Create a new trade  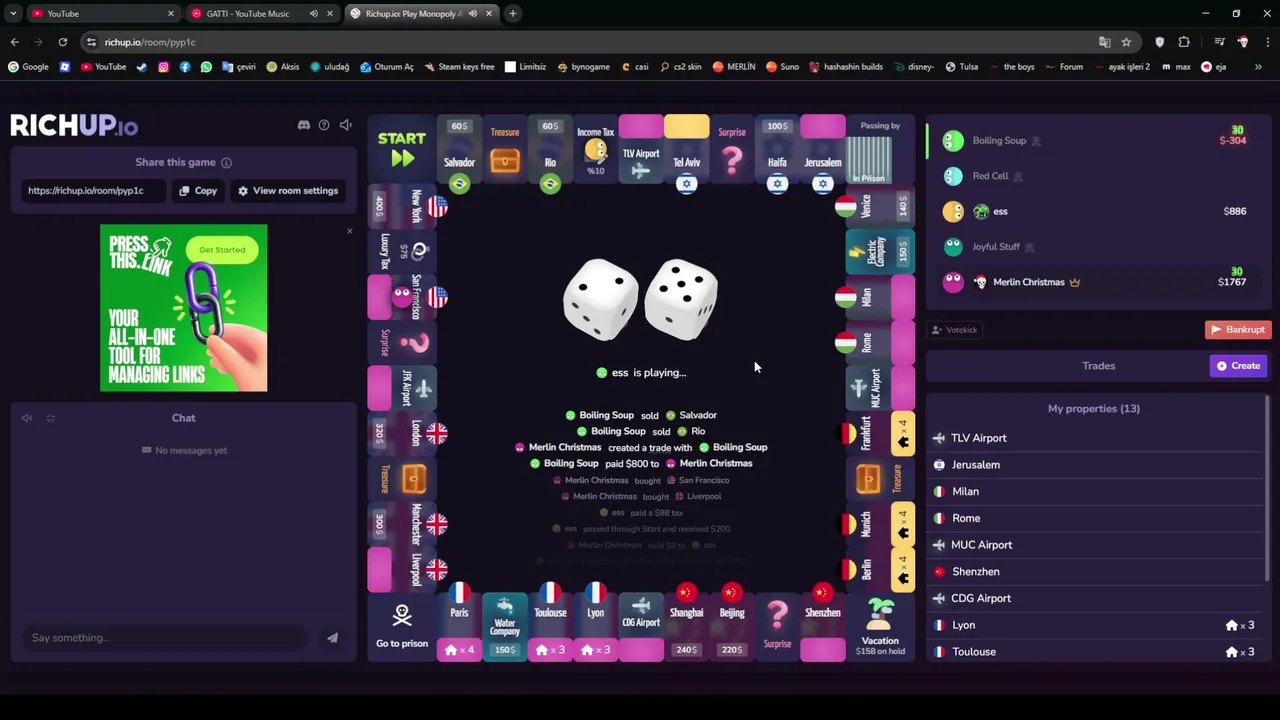(1239, 366)
